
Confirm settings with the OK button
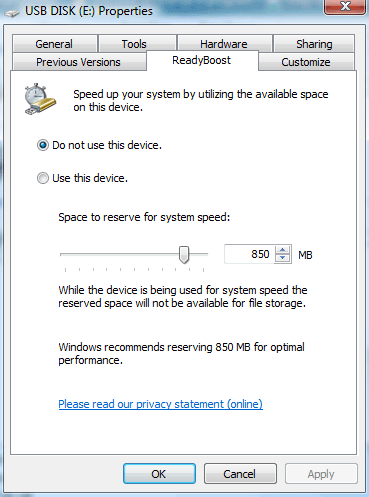pos(159,474)
